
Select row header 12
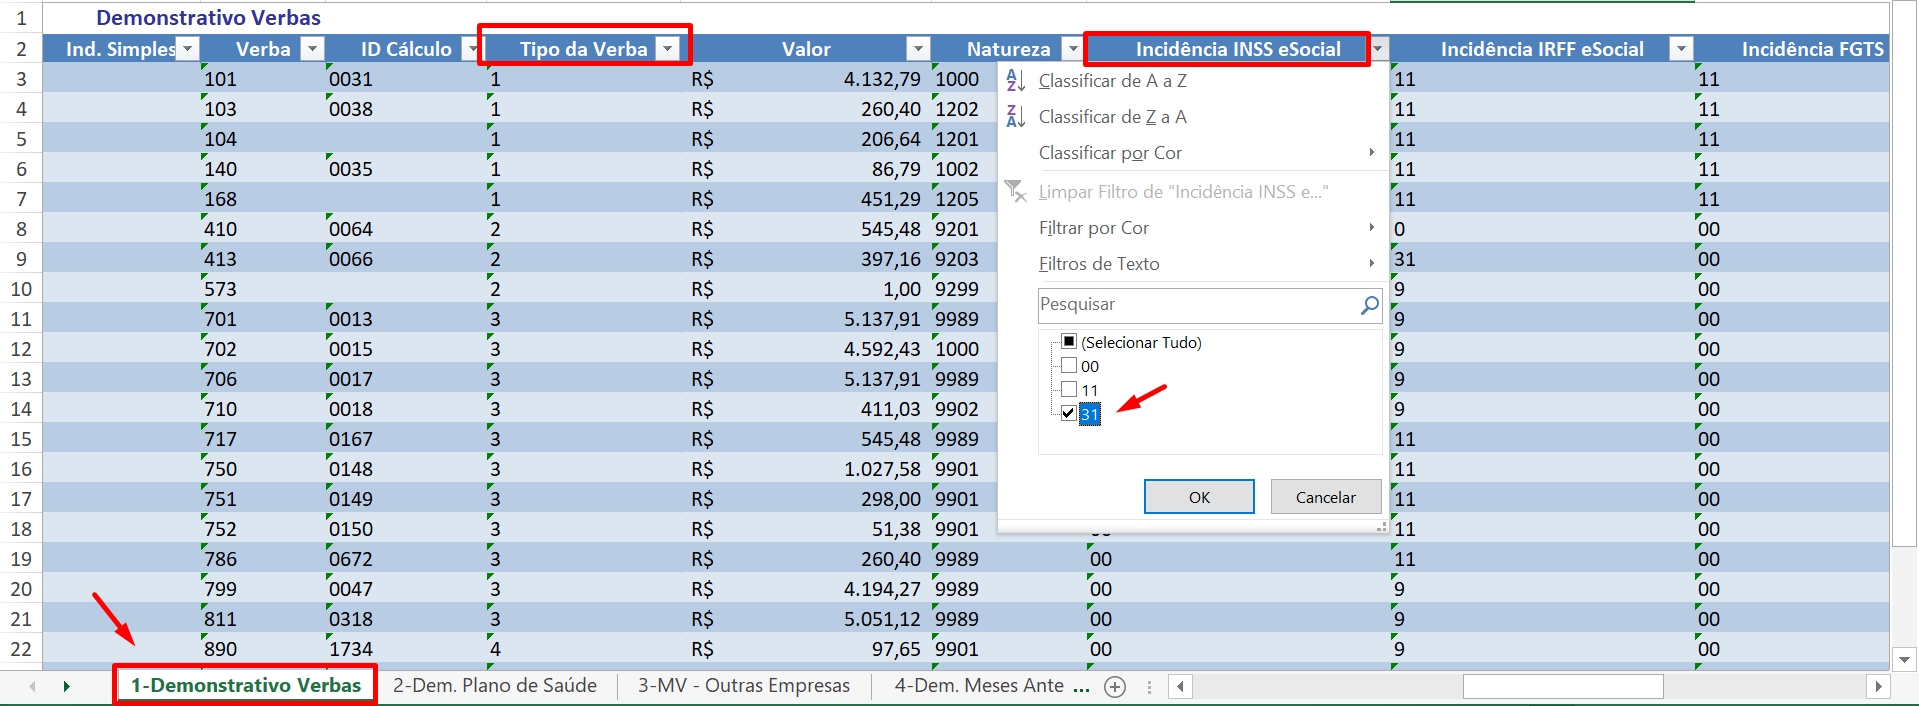click(21, 349)
